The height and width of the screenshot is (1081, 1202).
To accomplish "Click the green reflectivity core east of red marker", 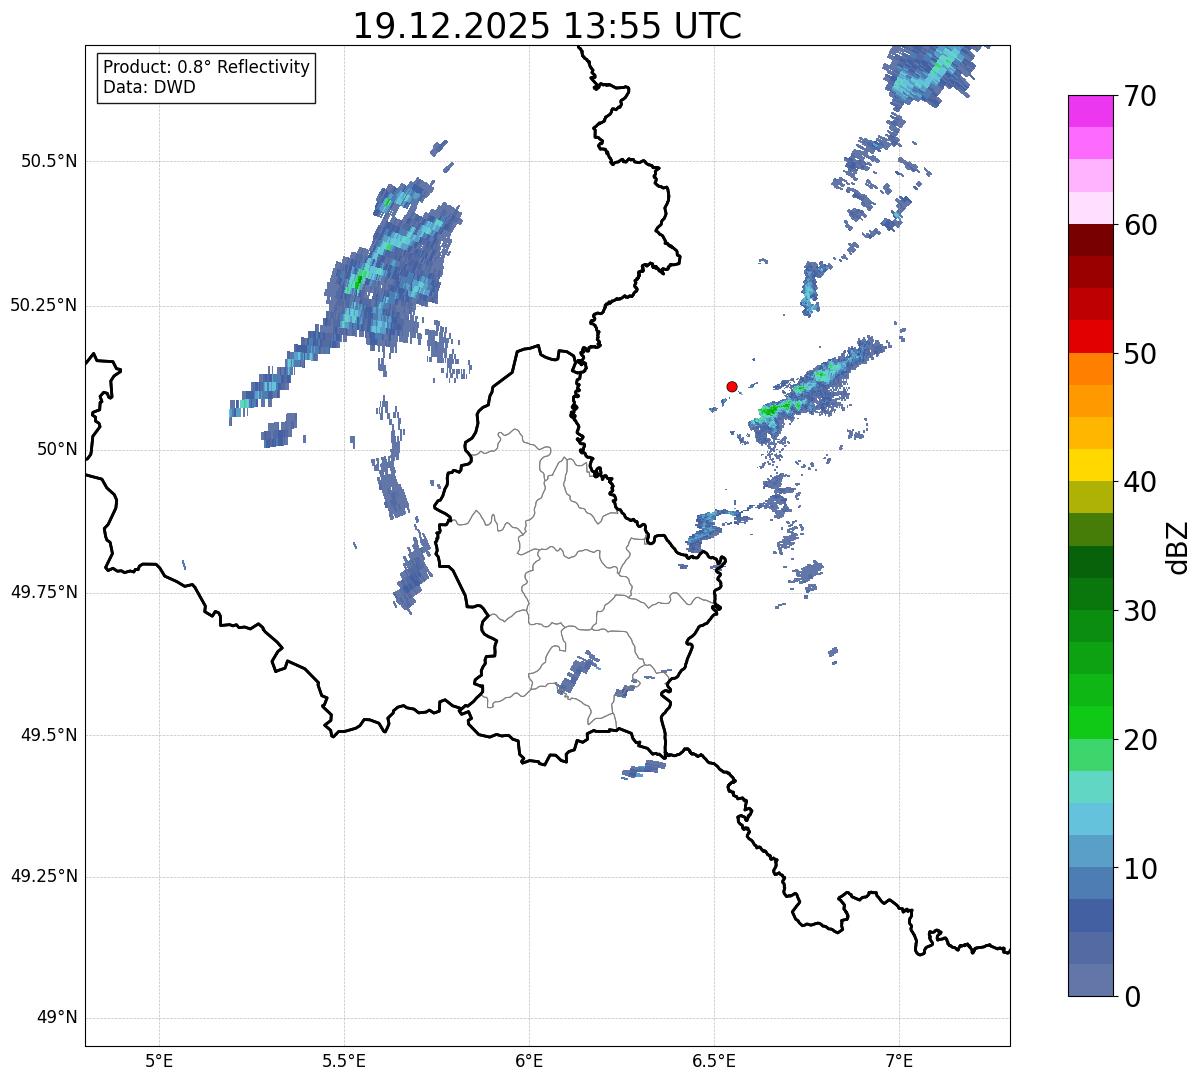I will [770, 410].
